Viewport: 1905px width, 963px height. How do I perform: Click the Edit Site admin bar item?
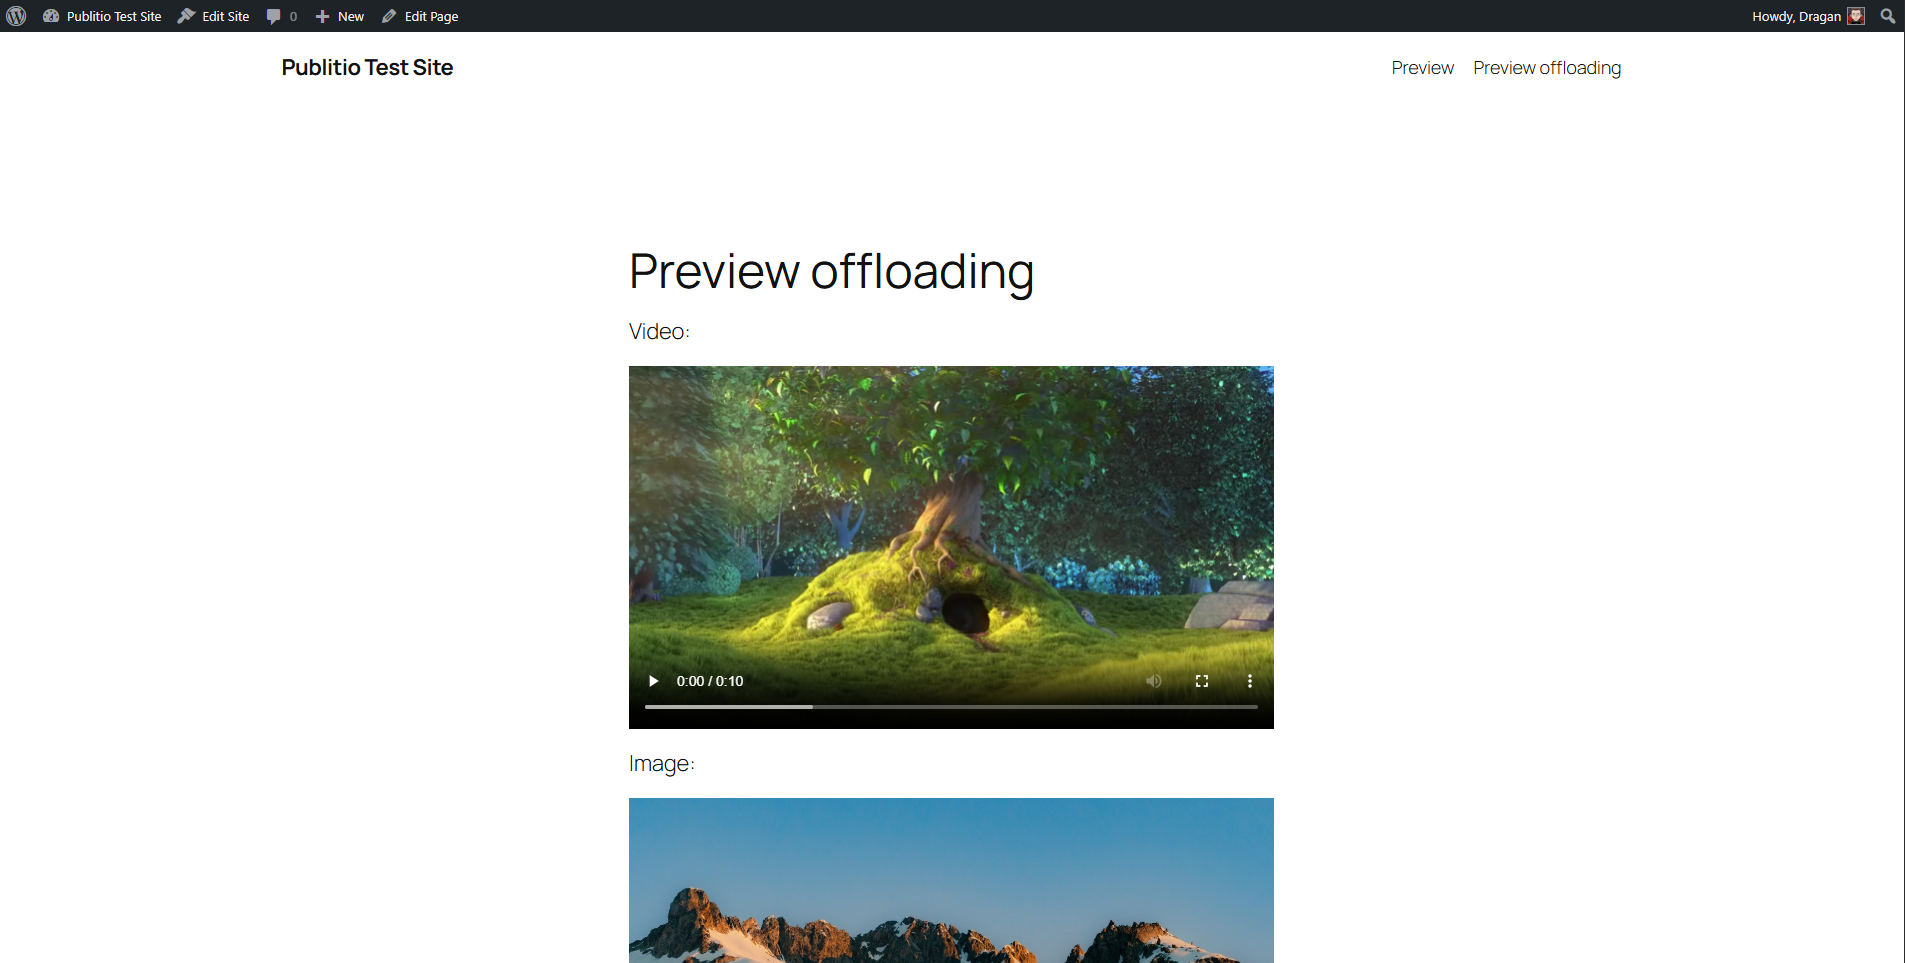[214, 16]
